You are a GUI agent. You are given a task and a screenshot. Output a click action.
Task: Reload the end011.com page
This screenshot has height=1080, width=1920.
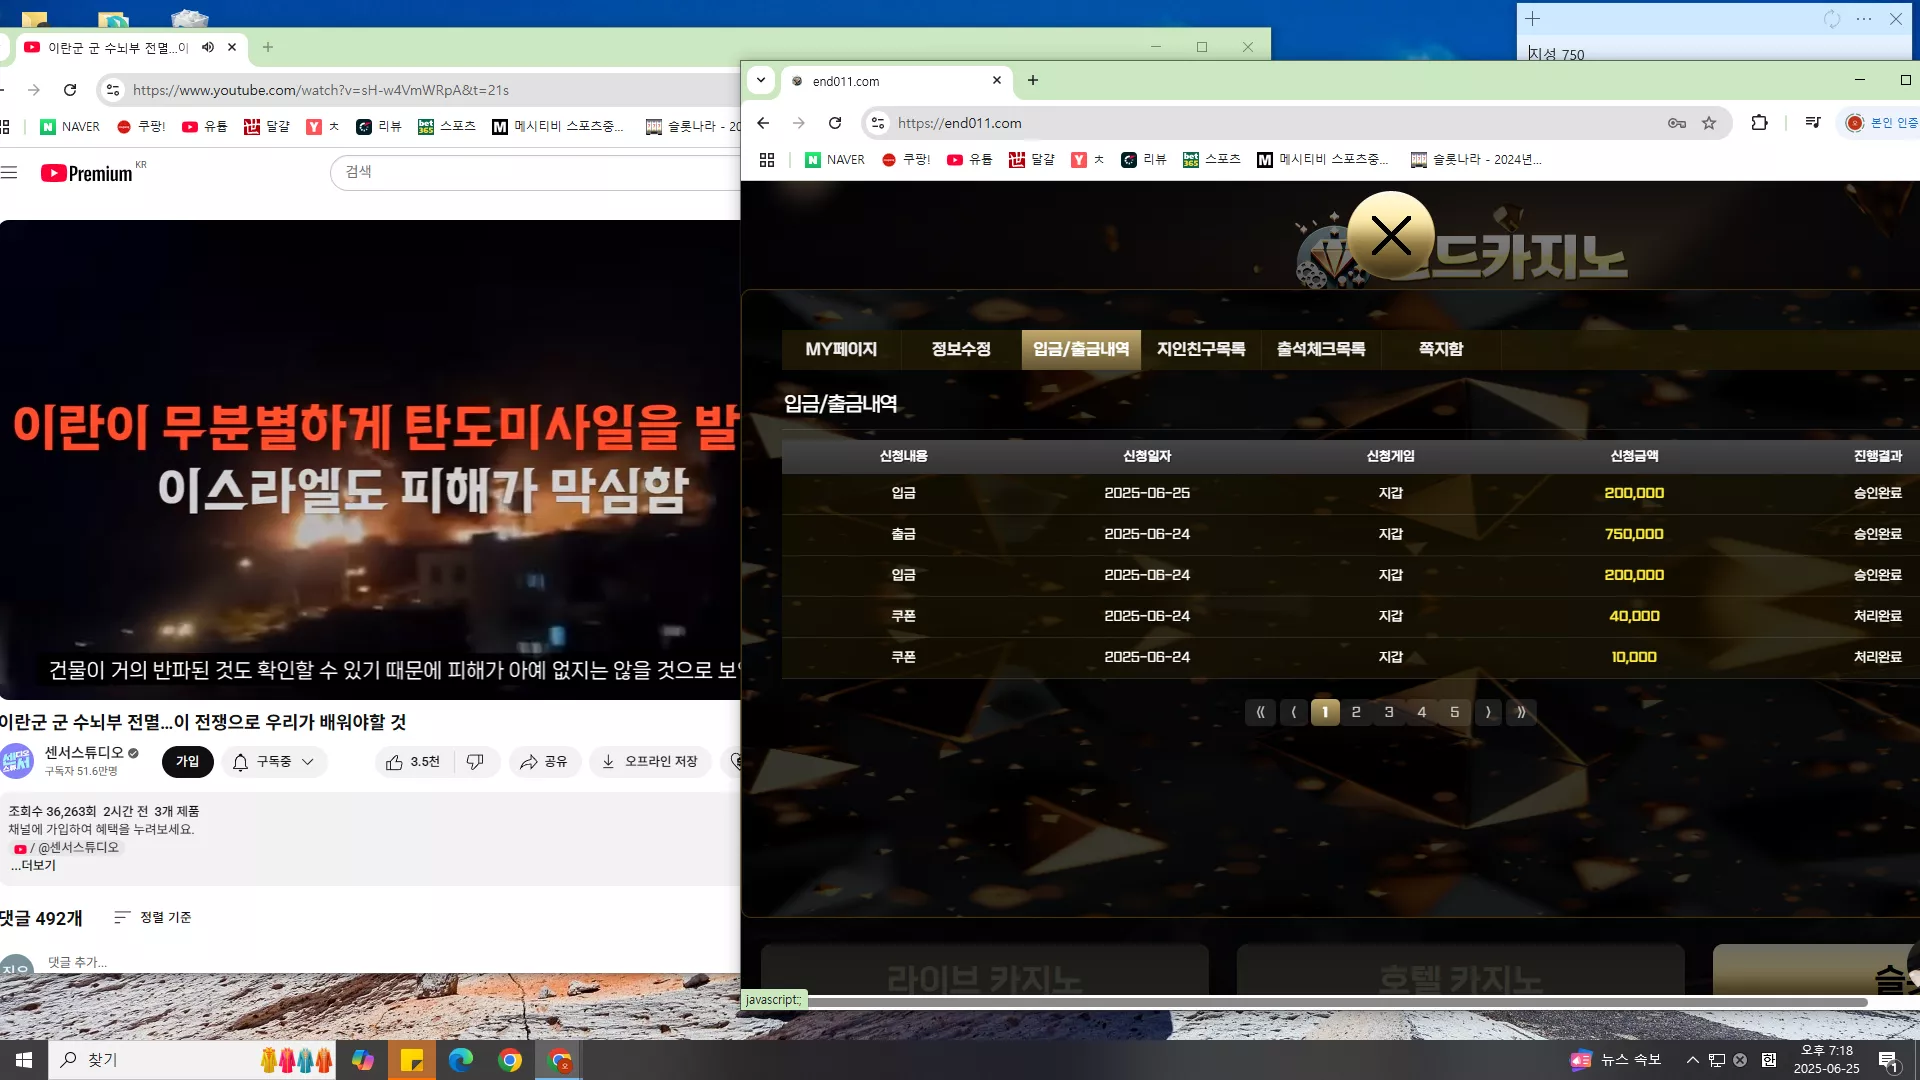(x=835, y=123)
